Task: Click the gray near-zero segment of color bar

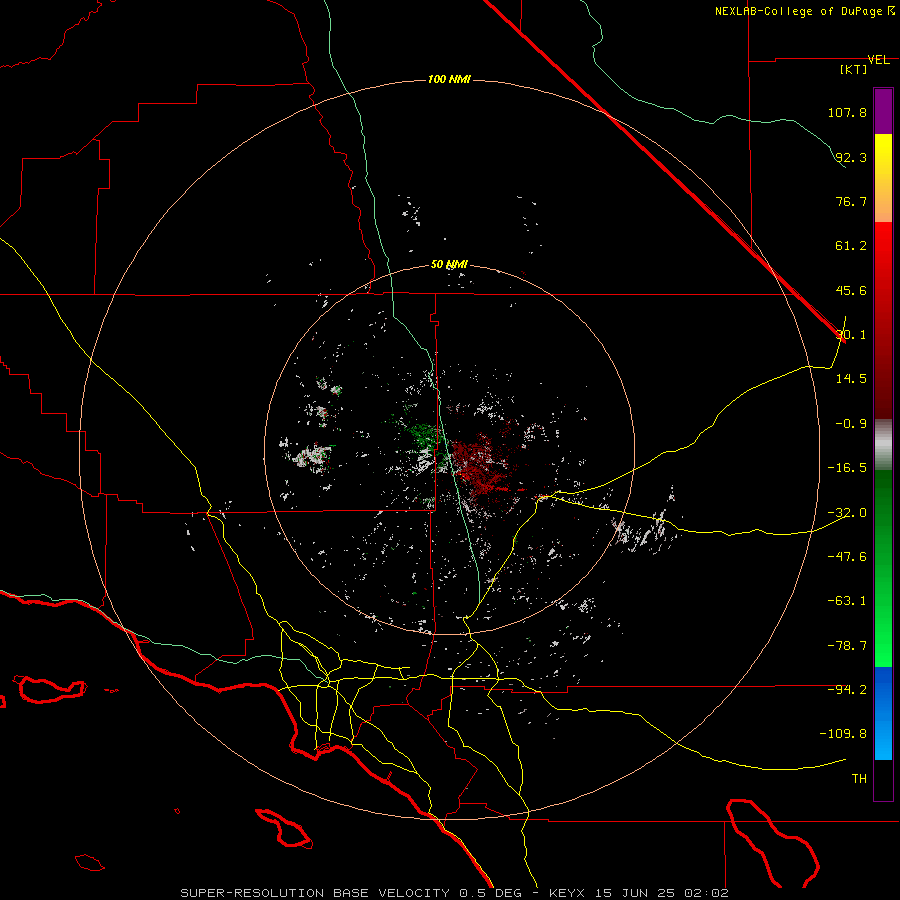Action: [x=883, y=445]
